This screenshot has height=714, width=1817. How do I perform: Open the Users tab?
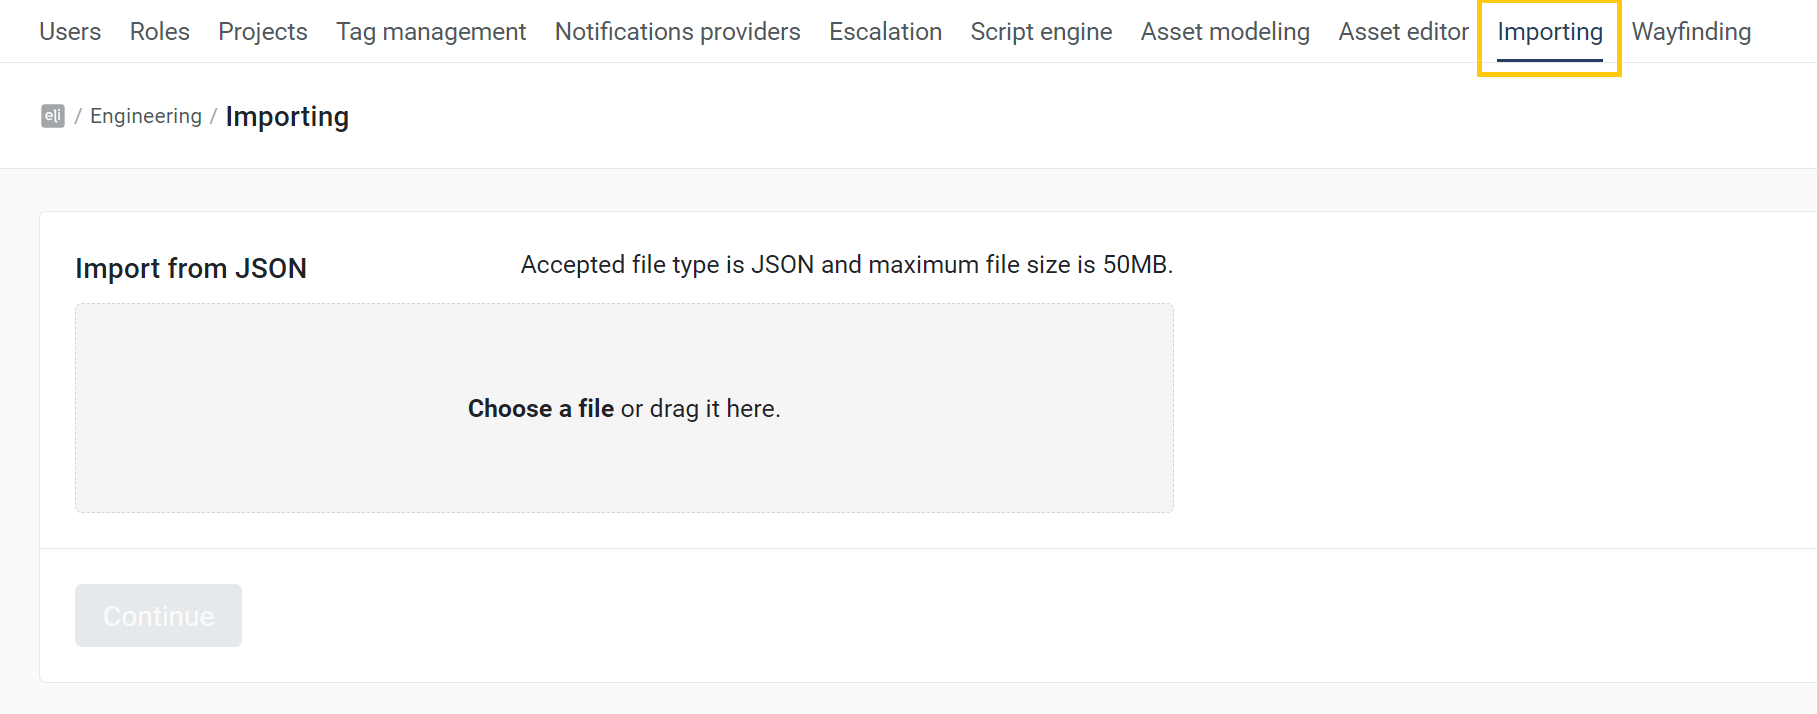70,32
